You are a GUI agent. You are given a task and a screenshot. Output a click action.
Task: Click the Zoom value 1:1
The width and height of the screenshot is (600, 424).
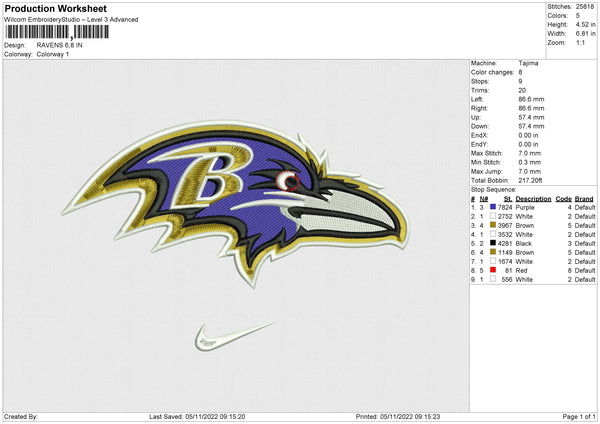580,42
